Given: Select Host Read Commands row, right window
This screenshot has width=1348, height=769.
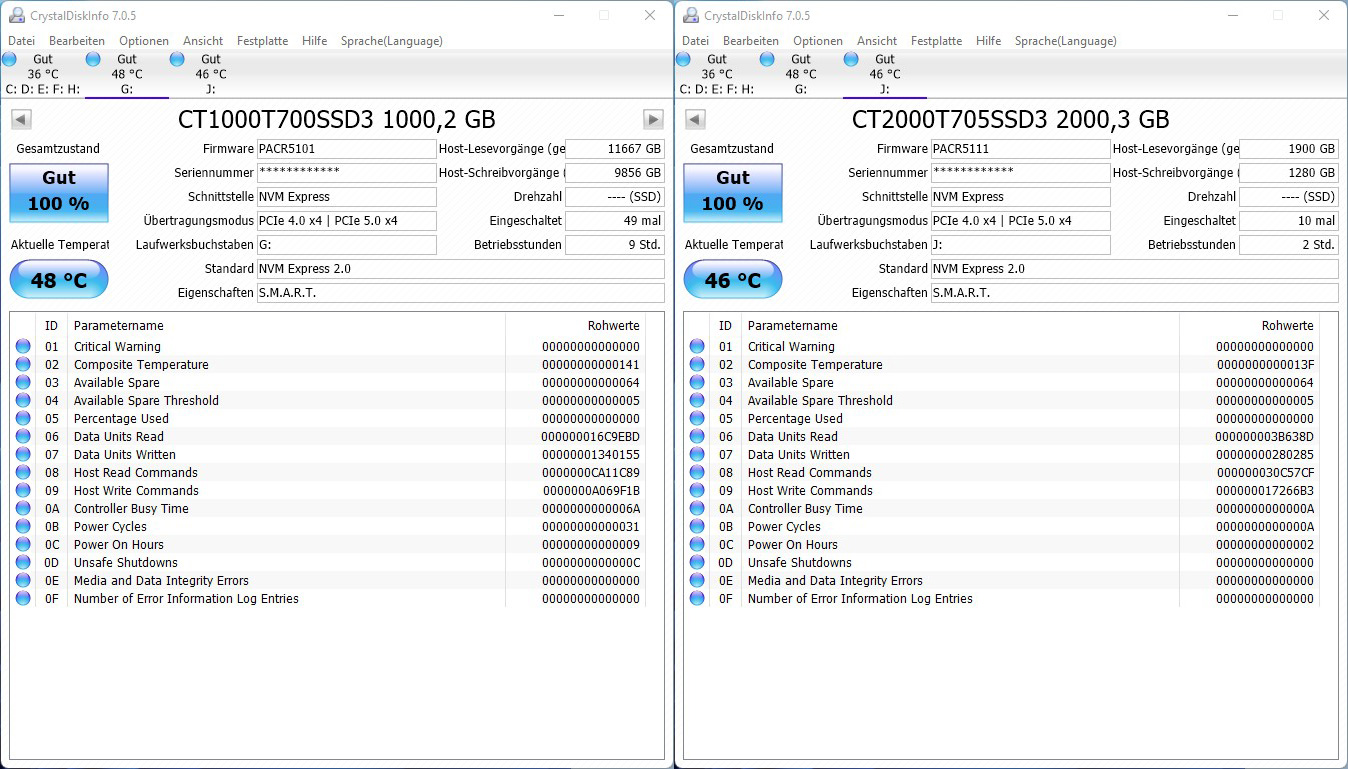Looking at the screenshot, I should point(1002,473).
